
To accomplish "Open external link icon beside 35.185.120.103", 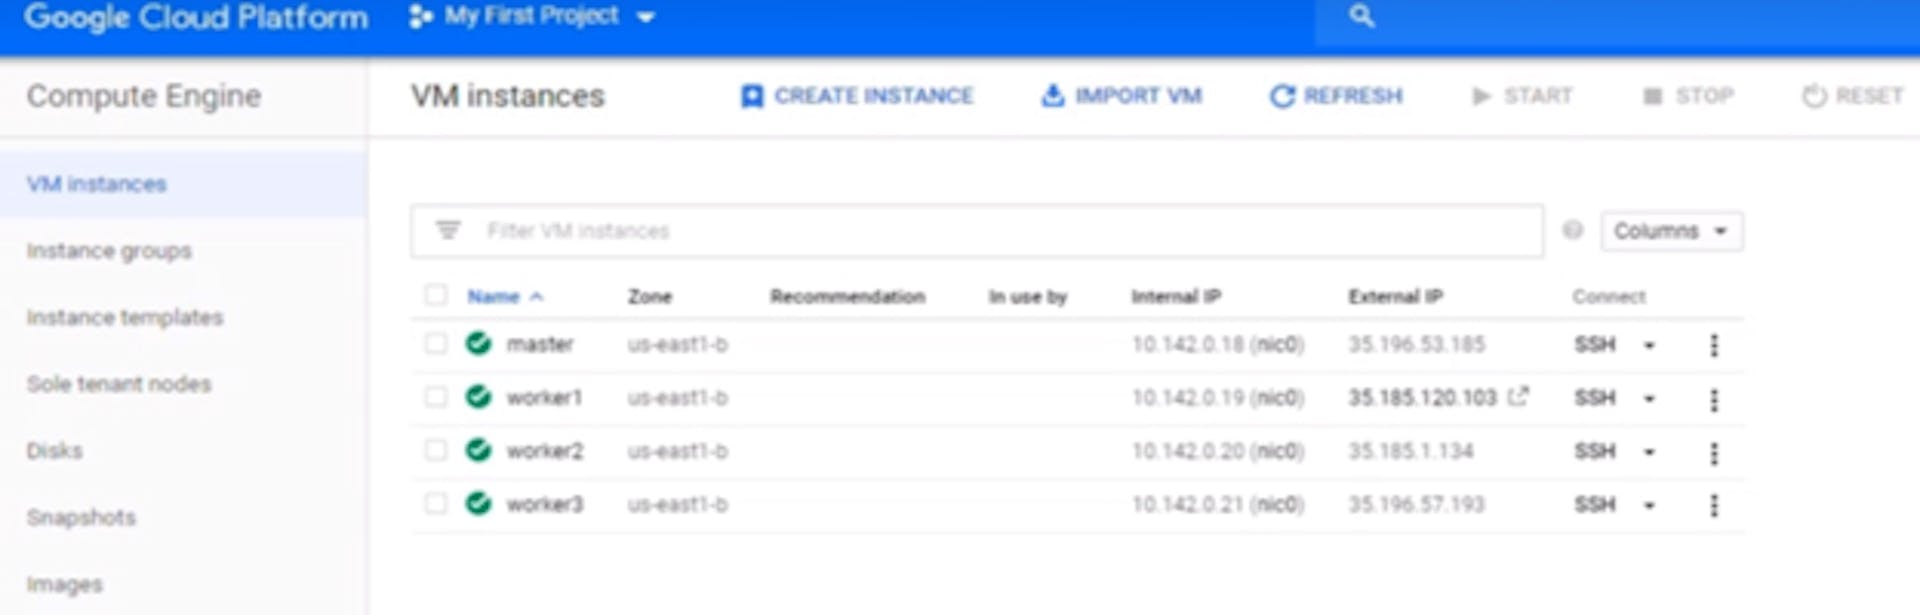I will [1518, 396].
